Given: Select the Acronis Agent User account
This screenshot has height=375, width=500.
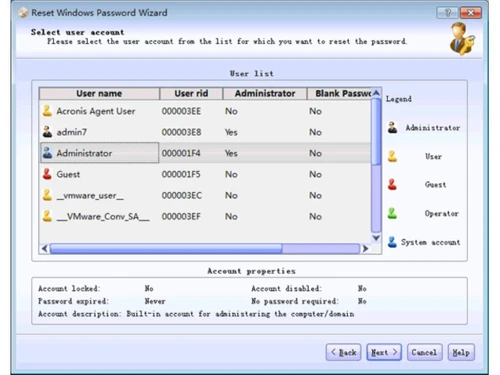Looking at the screenshot, I should (x=96, y=111).
